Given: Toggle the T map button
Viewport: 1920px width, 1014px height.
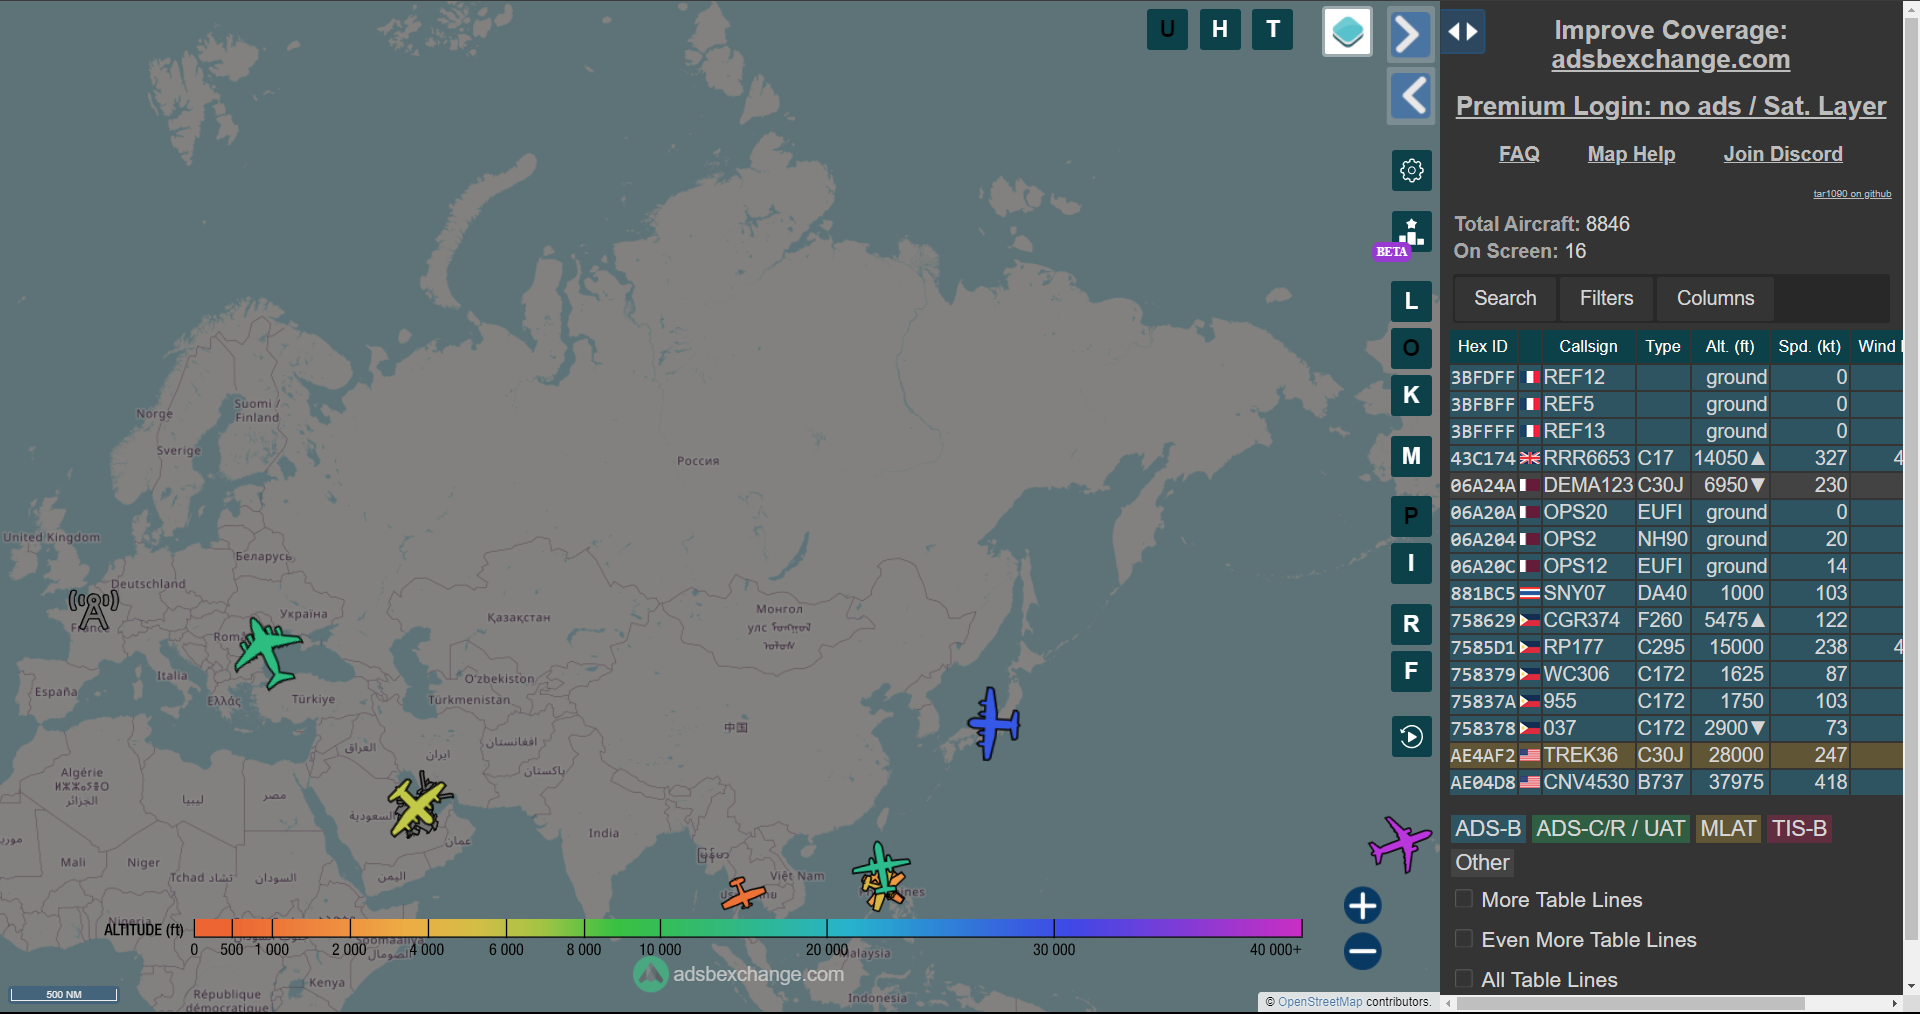Looking at the screenshot, I should [x=1273, y=30].
